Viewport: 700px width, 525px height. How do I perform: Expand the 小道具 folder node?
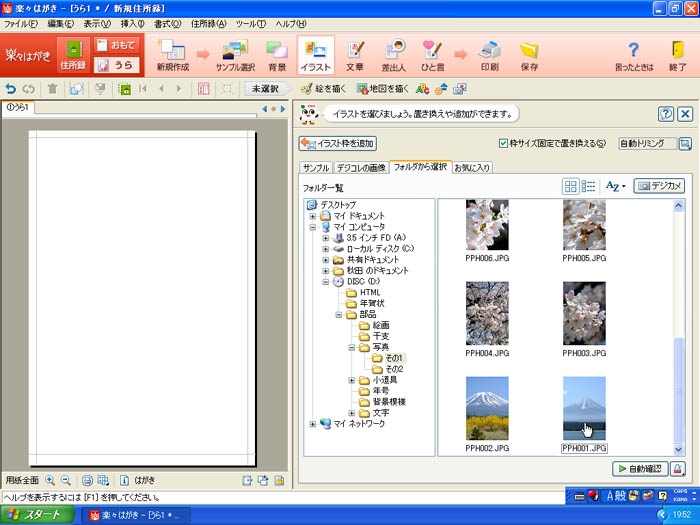(x=352, y=380)
